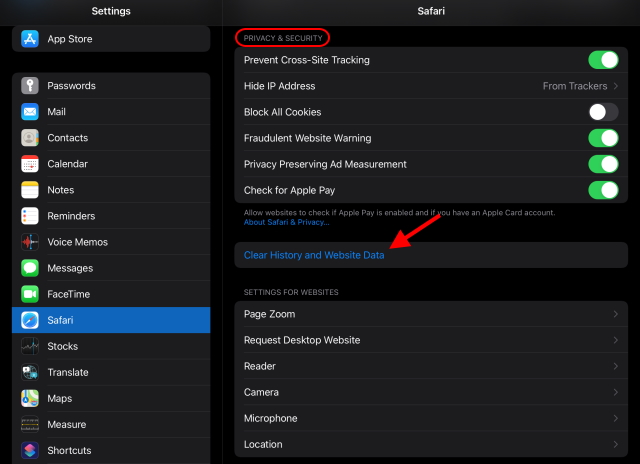
Task: Open Request Desktop Website settings
Action: [431, 340]
